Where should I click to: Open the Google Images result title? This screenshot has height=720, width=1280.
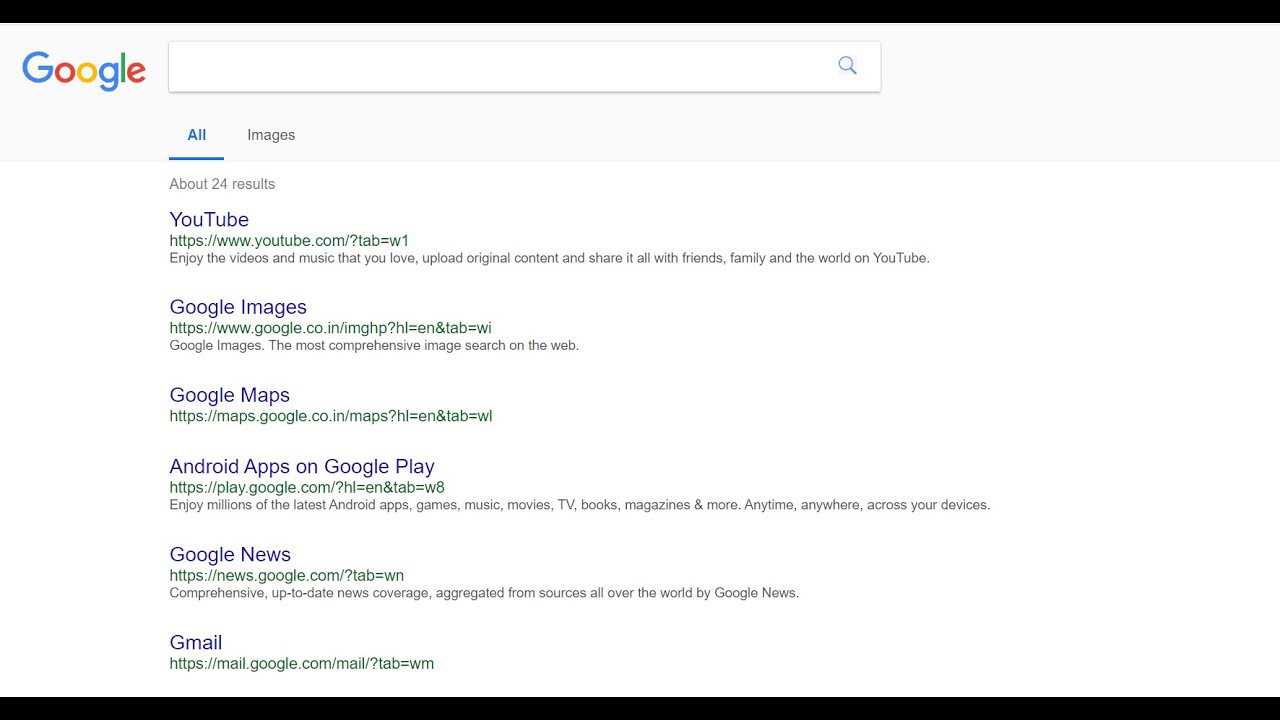238,307
